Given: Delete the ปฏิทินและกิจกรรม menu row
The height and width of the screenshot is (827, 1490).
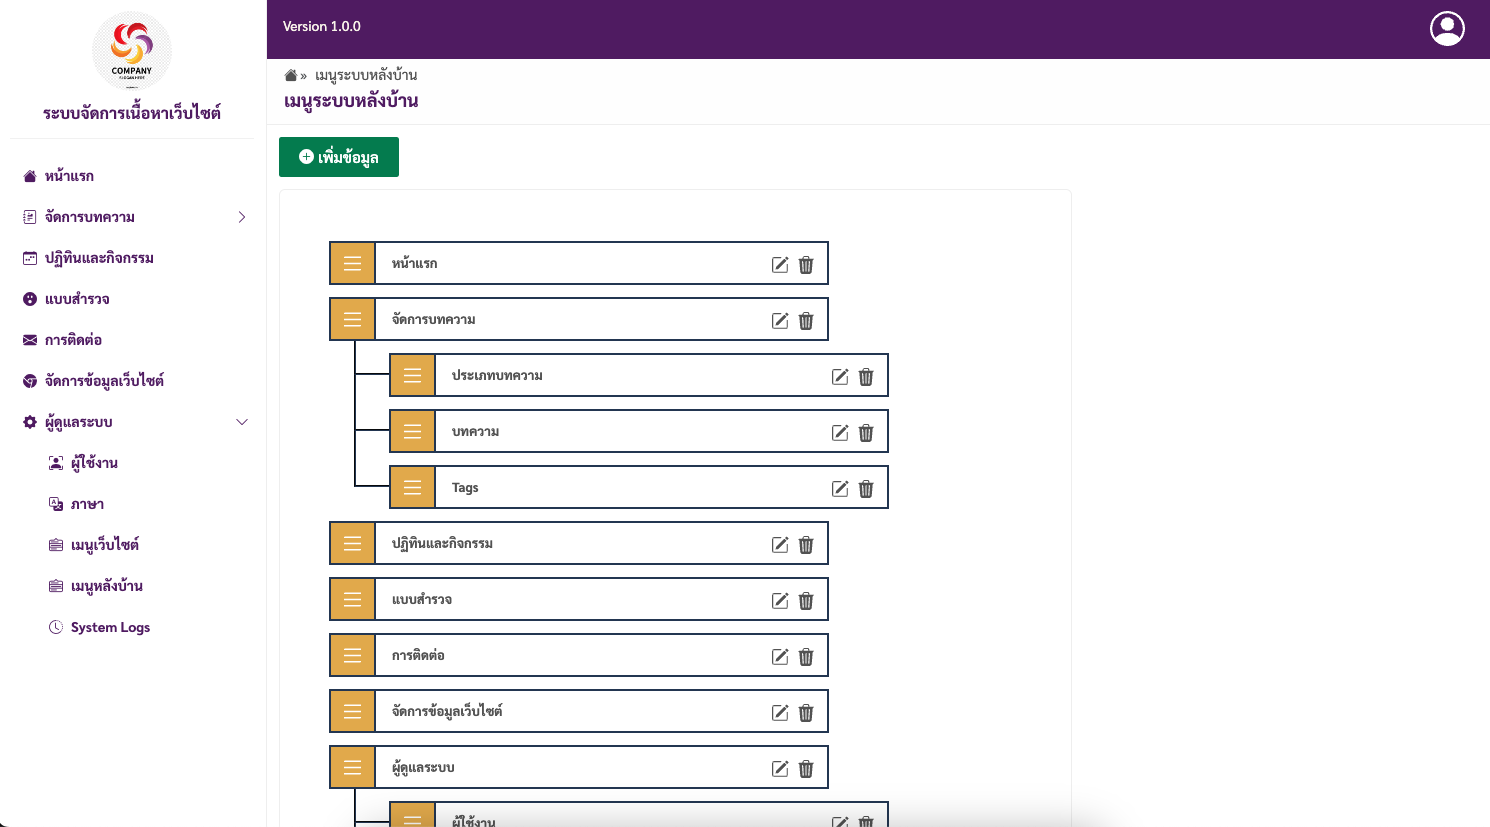Looking at the screenshot, I should pos(806,544).
